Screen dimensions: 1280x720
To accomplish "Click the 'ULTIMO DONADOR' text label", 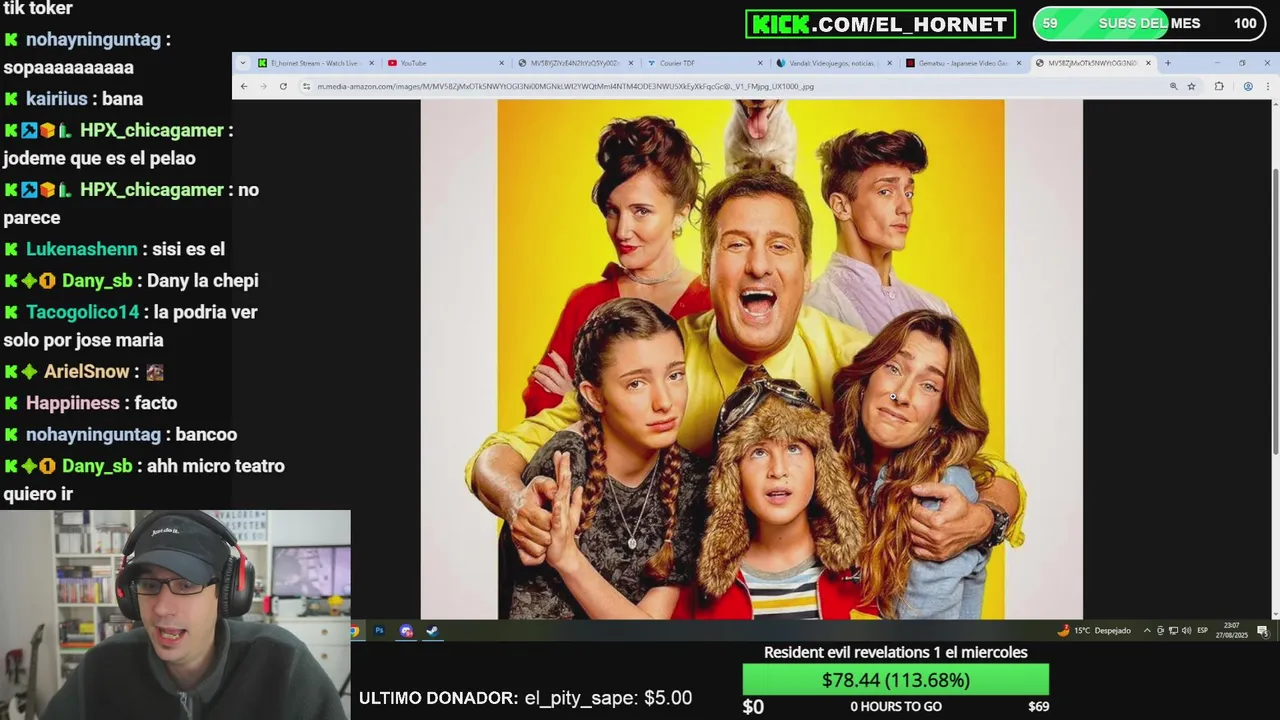I will (438, 698).
